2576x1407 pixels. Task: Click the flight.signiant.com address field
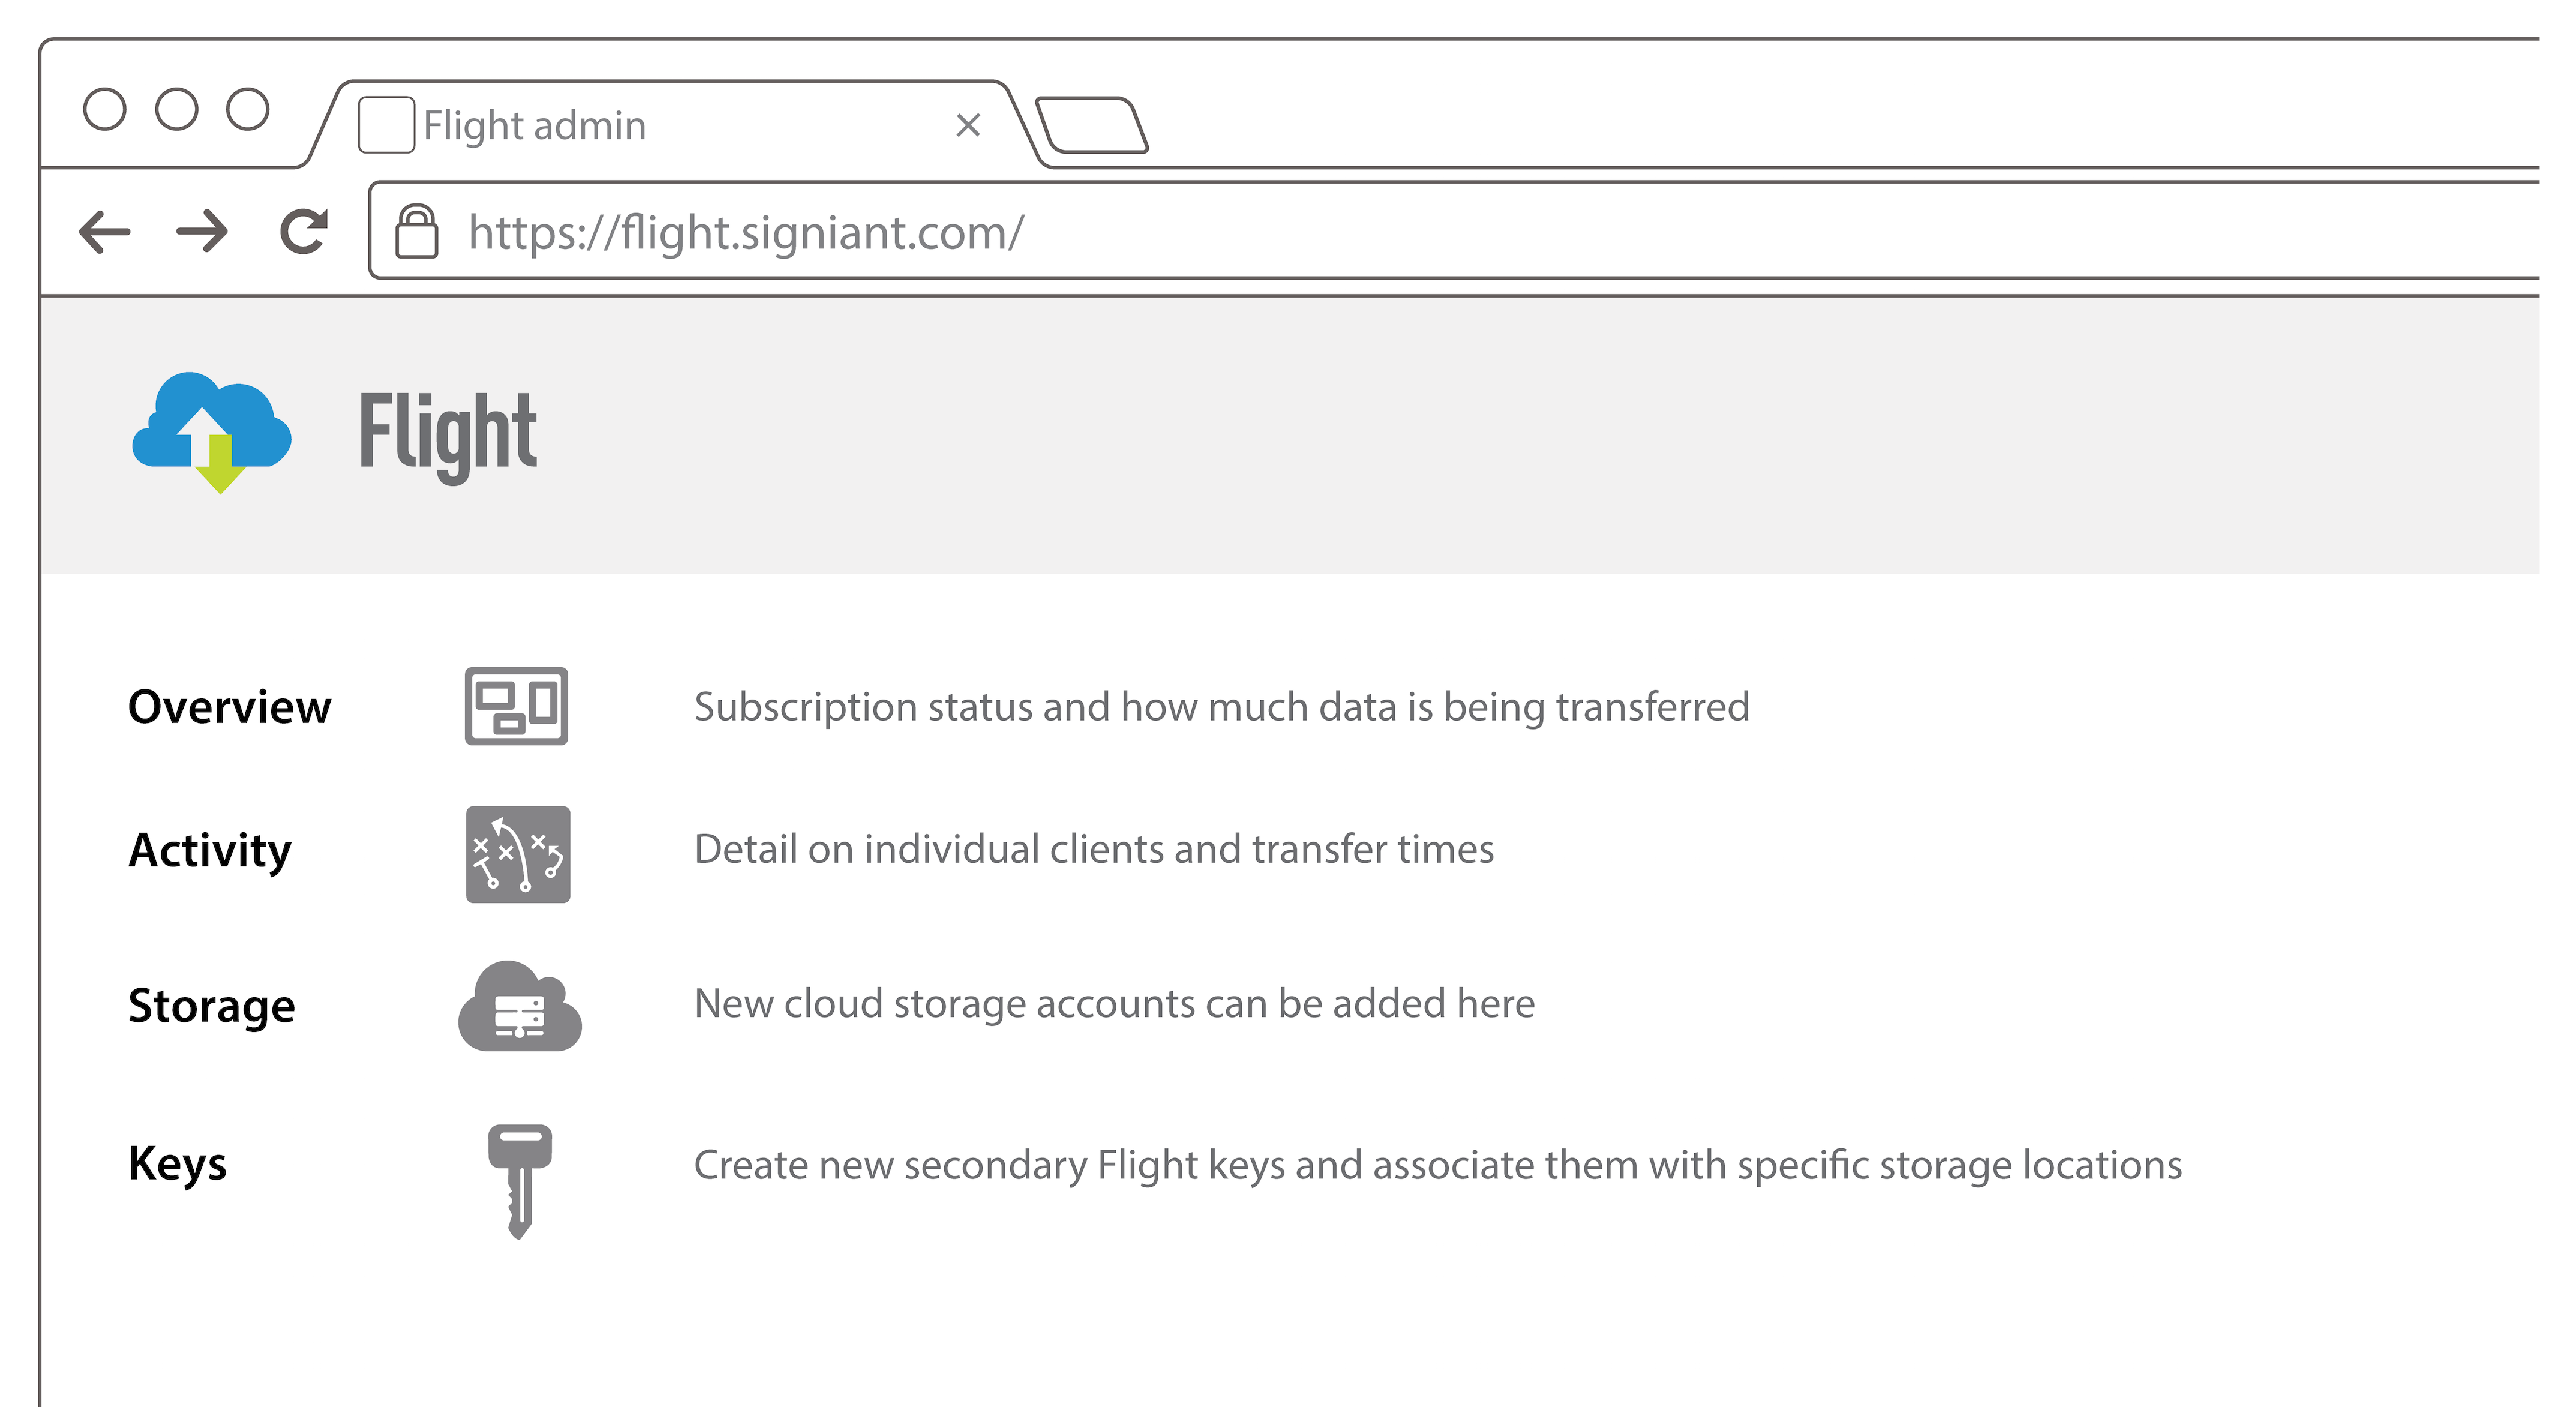[x=1456, y=231]
